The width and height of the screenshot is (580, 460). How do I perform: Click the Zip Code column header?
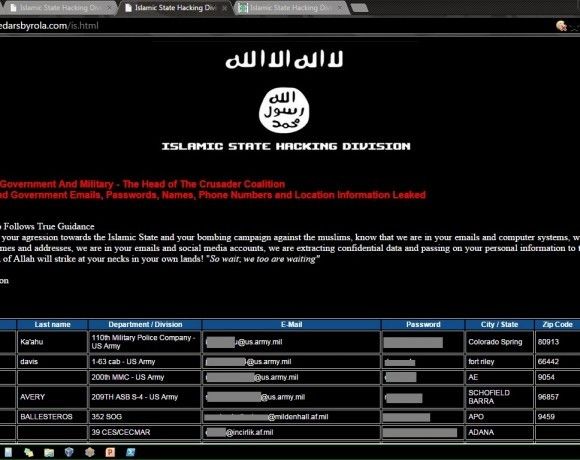[x=557, y=324]
